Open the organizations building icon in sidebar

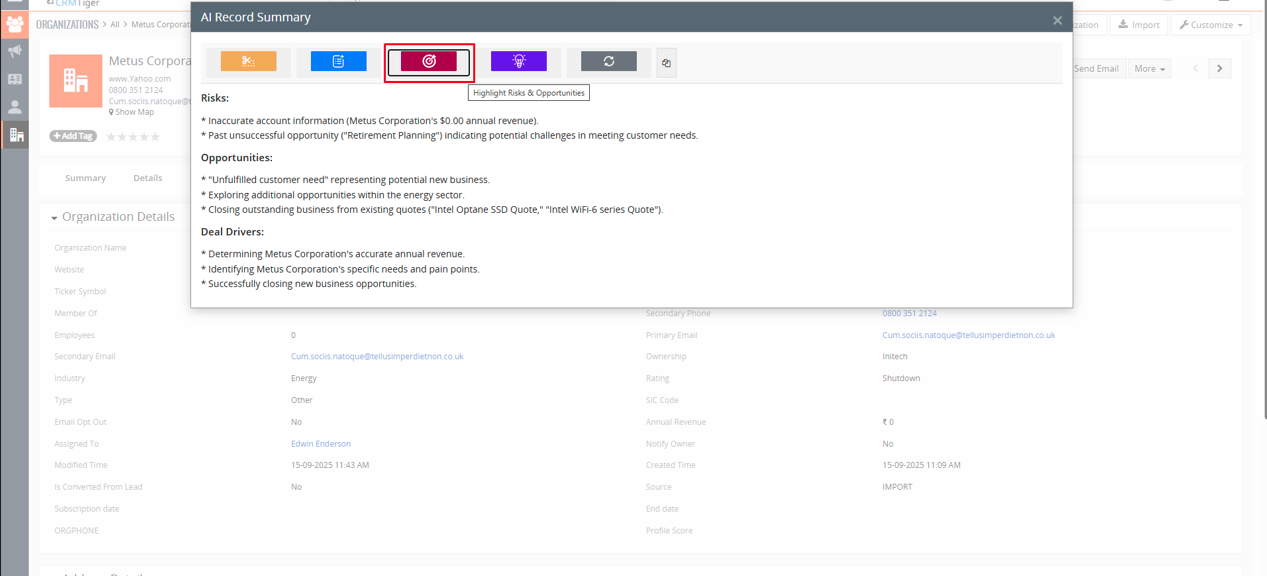point(16,135)
